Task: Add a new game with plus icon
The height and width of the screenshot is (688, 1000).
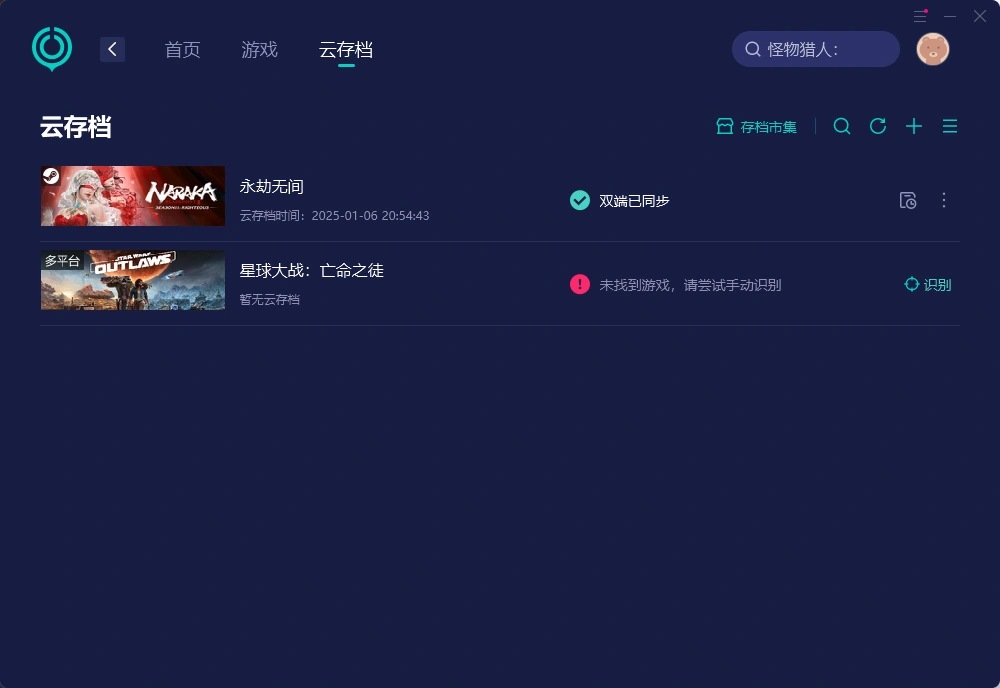Action: (x=913, y=126)
